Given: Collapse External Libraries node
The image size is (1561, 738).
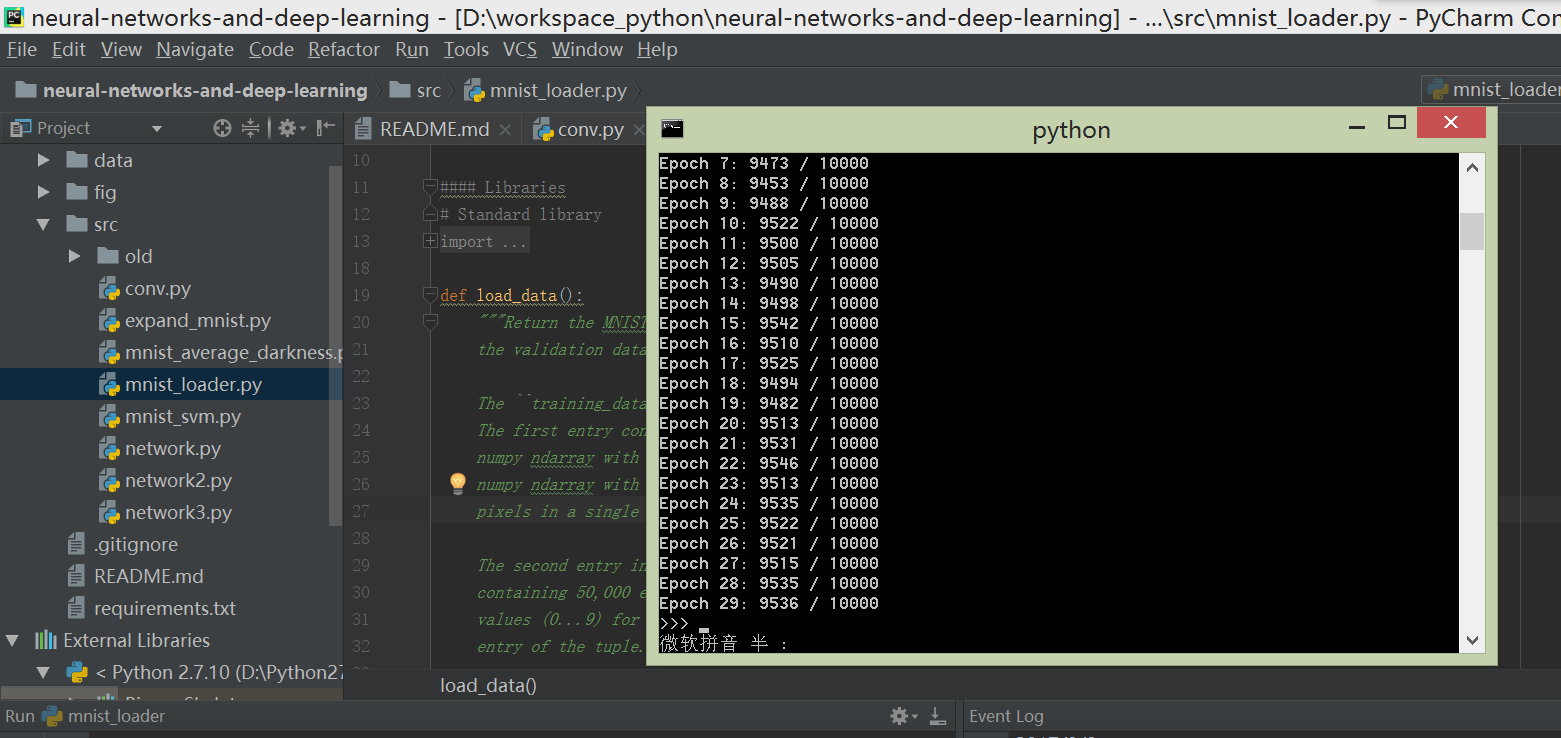Looking at the screenshot, I should click(13, 640).
